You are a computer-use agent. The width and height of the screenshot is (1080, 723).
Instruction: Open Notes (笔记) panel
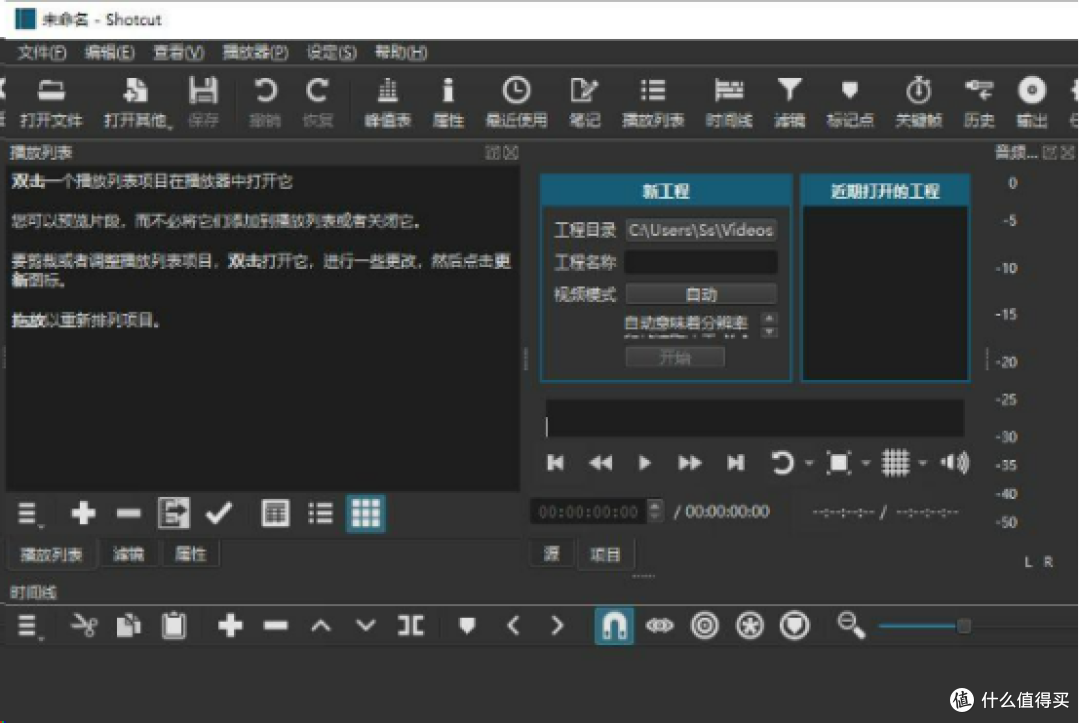click(584, 103)
